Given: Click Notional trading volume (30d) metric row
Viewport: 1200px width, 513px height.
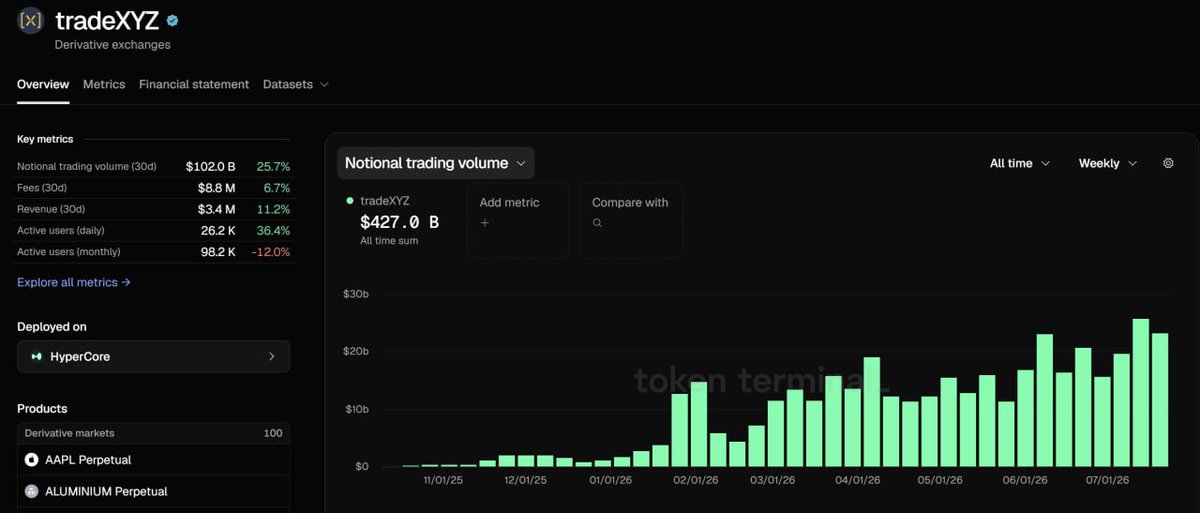Looking at the screenshot, I should coord(153,166).
